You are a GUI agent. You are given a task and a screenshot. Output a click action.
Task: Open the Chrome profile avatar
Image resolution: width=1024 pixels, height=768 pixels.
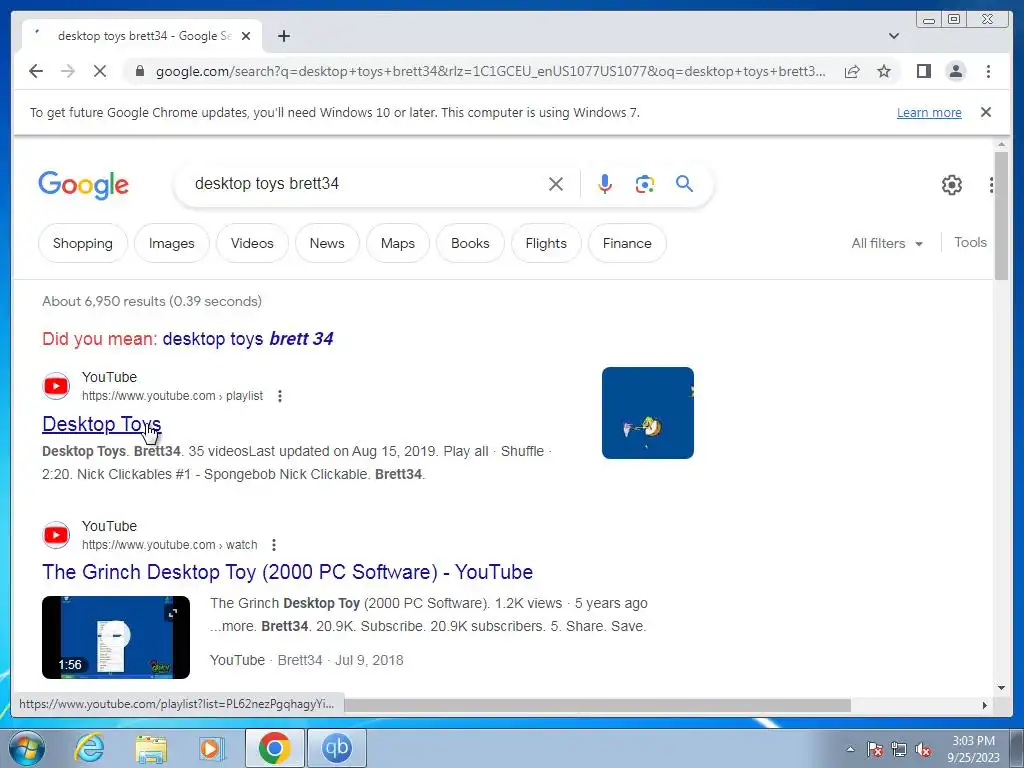955,71
